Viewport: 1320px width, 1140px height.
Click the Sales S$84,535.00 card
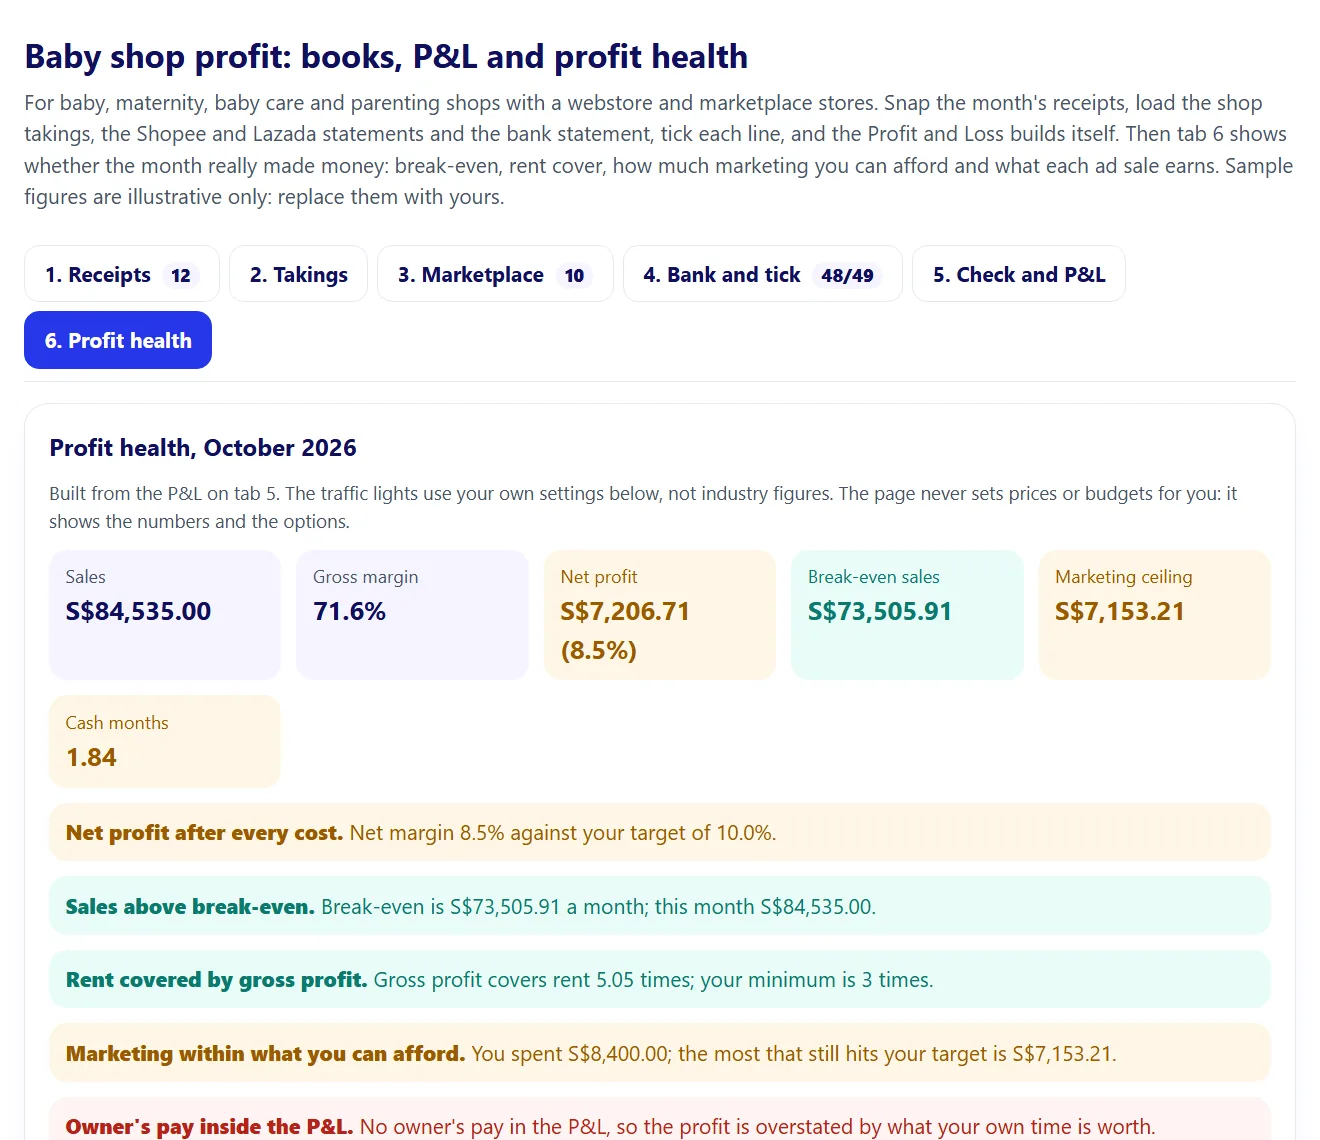(x=165, y=615)
